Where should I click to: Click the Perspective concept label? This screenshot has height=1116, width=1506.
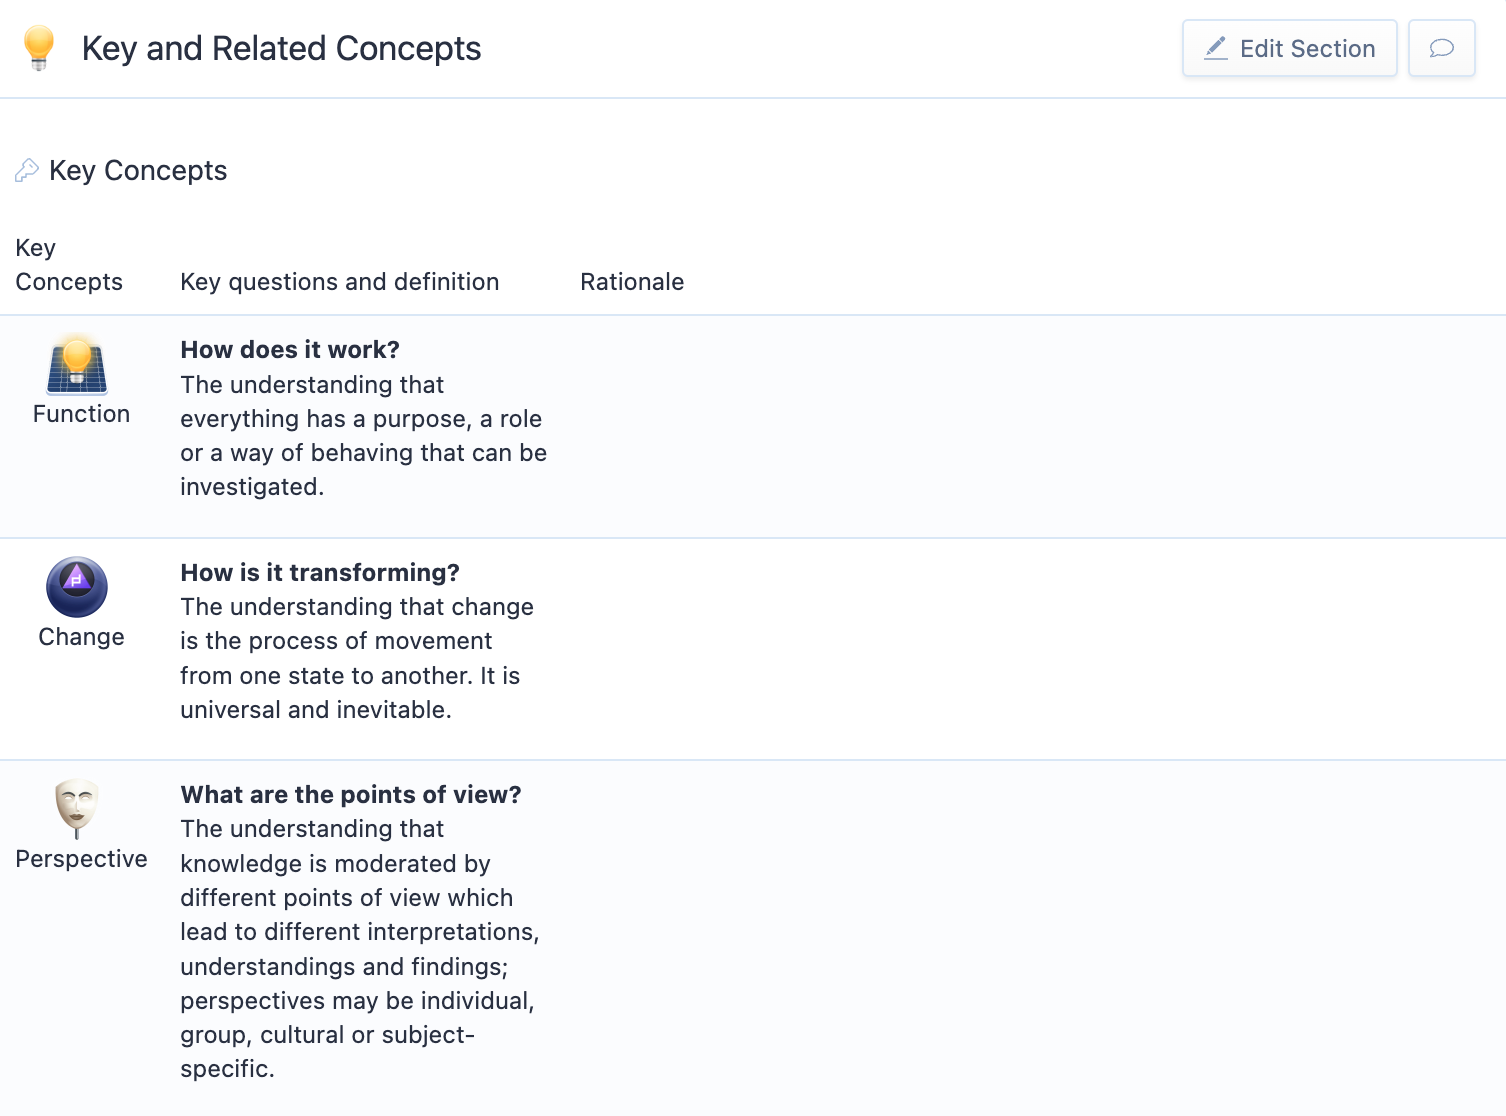[x=81, y=859]
